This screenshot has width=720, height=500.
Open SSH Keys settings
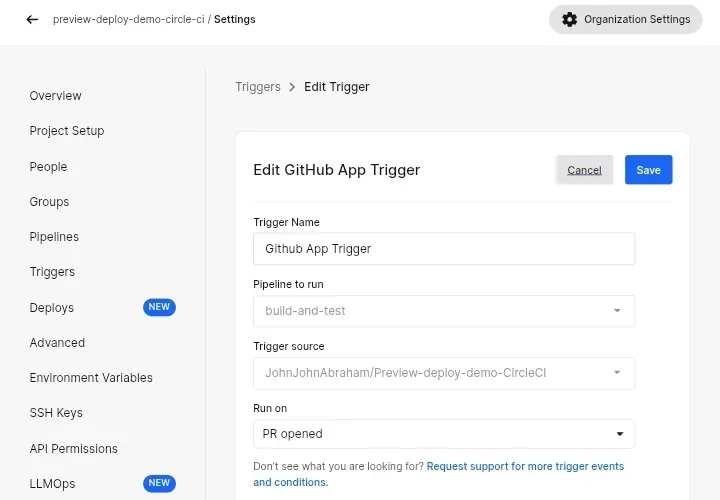(x=56, y=413)
